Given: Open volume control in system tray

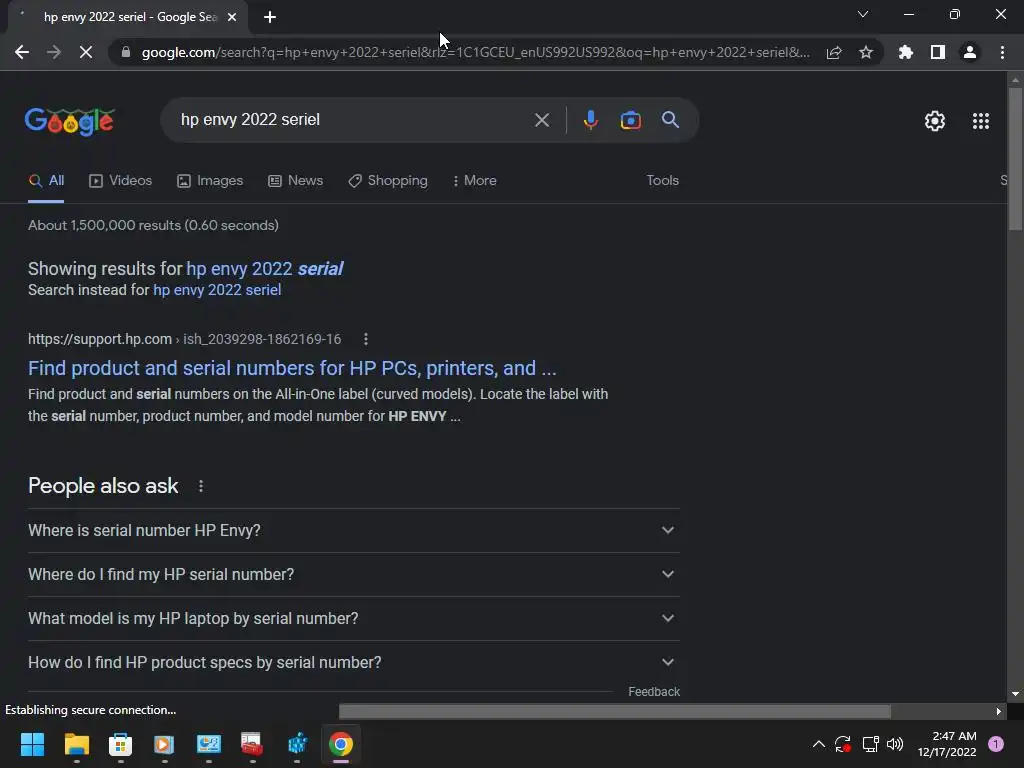Looking at the screenshot, I should [x=895, y=744].
